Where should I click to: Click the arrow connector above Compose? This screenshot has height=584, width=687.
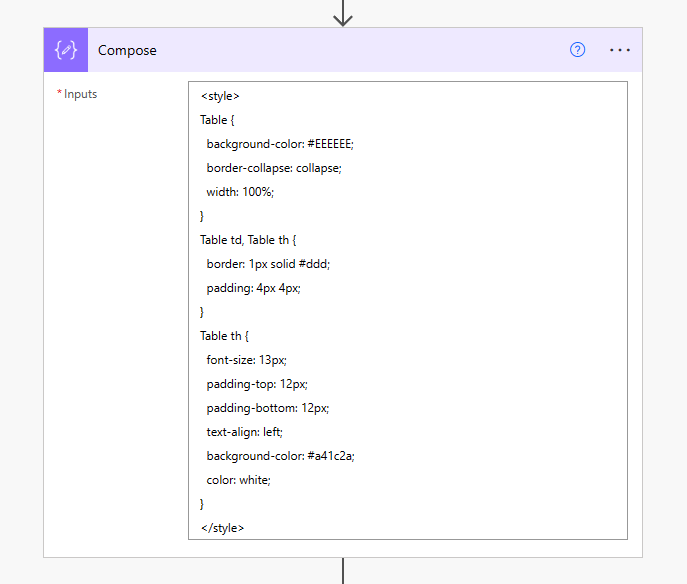coord(343,13)
